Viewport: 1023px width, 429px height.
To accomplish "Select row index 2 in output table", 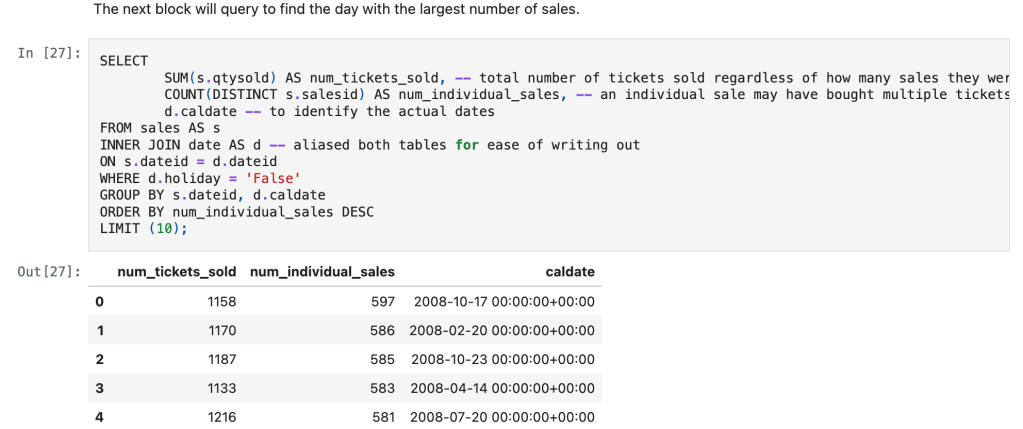I will coord(98,359).
